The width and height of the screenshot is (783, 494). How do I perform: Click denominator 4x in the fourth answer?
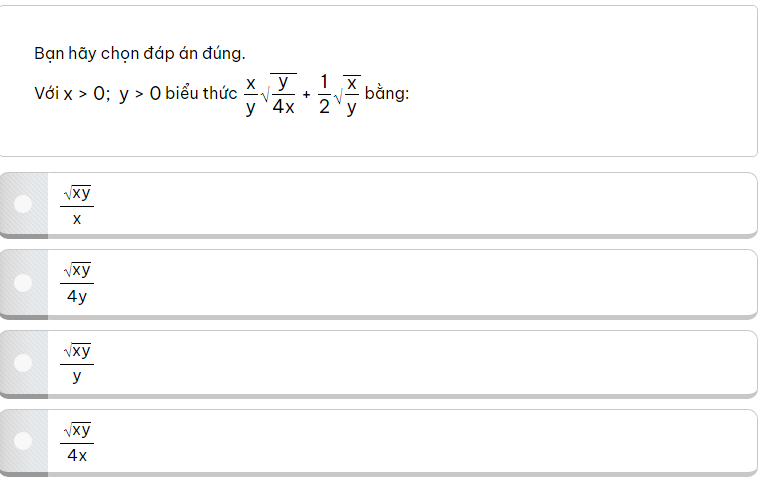(77, 455)
